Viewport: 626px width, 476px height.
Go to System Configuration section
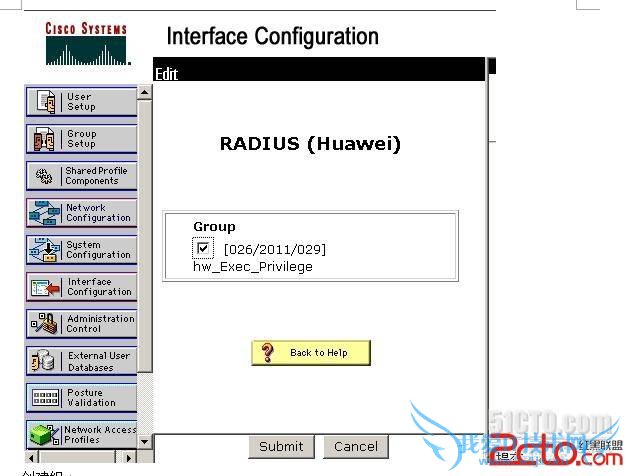point(98,250)
